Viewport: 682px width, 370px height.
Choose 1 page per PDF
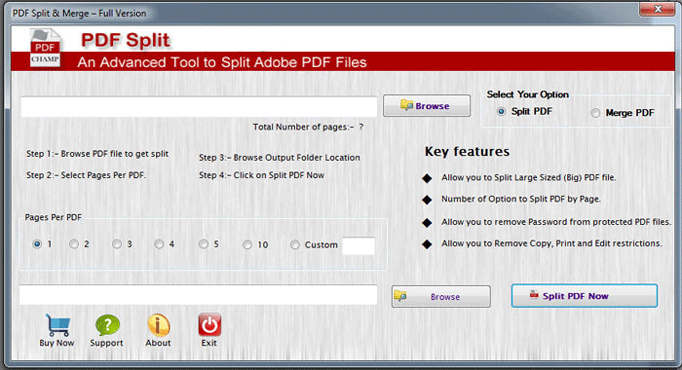37,244
